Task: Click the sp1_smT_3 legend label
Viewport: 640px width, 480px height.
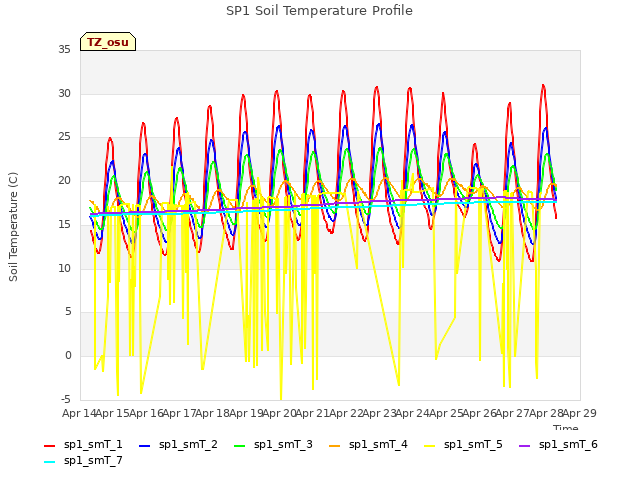Action: [283, 444]
